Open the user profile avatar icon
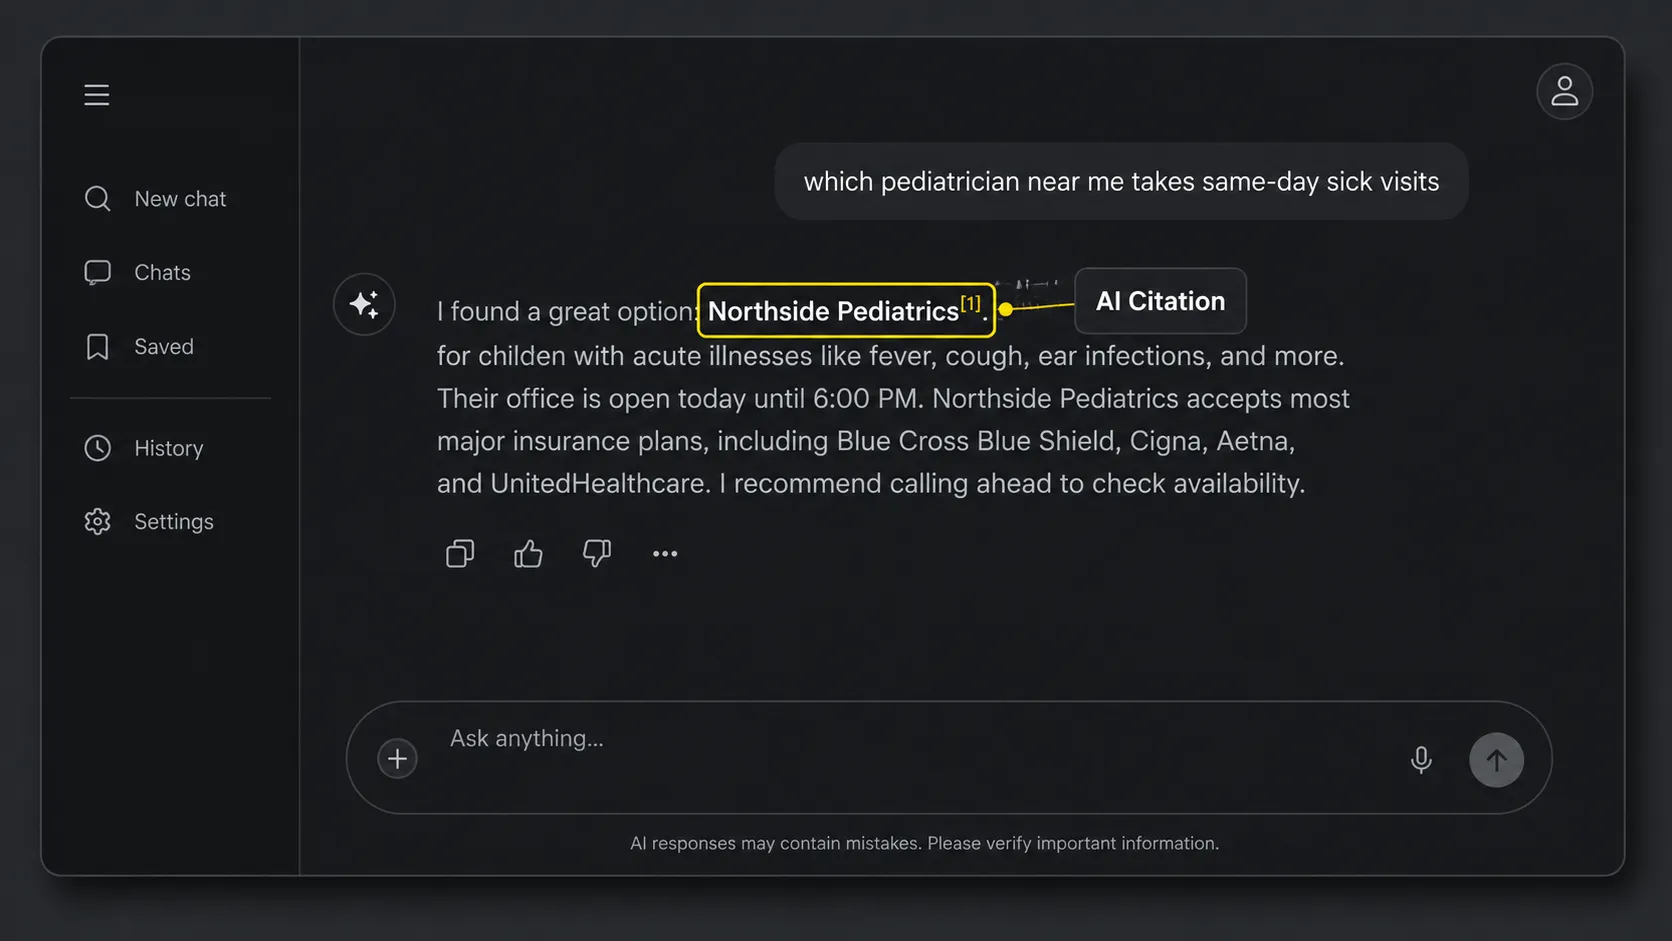 1564,92
